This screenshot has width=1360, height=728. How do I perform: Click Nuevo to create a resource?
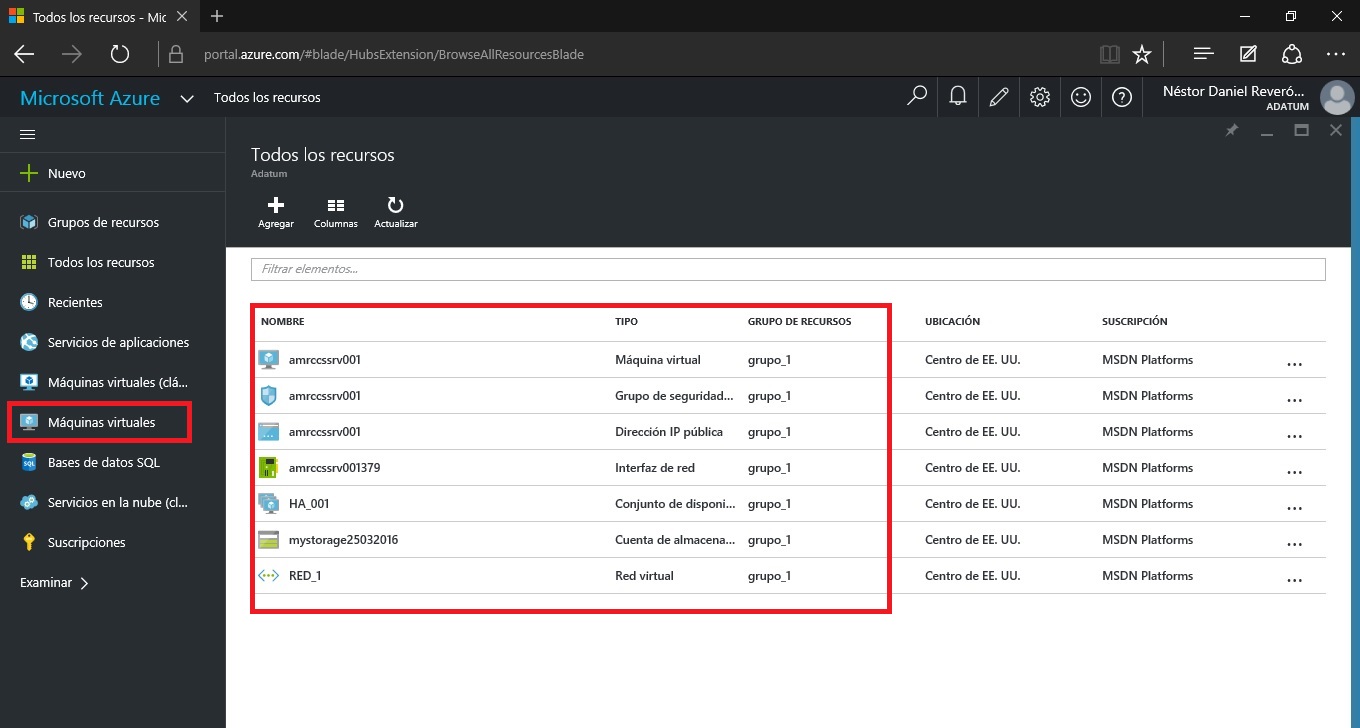click(66, 173)
